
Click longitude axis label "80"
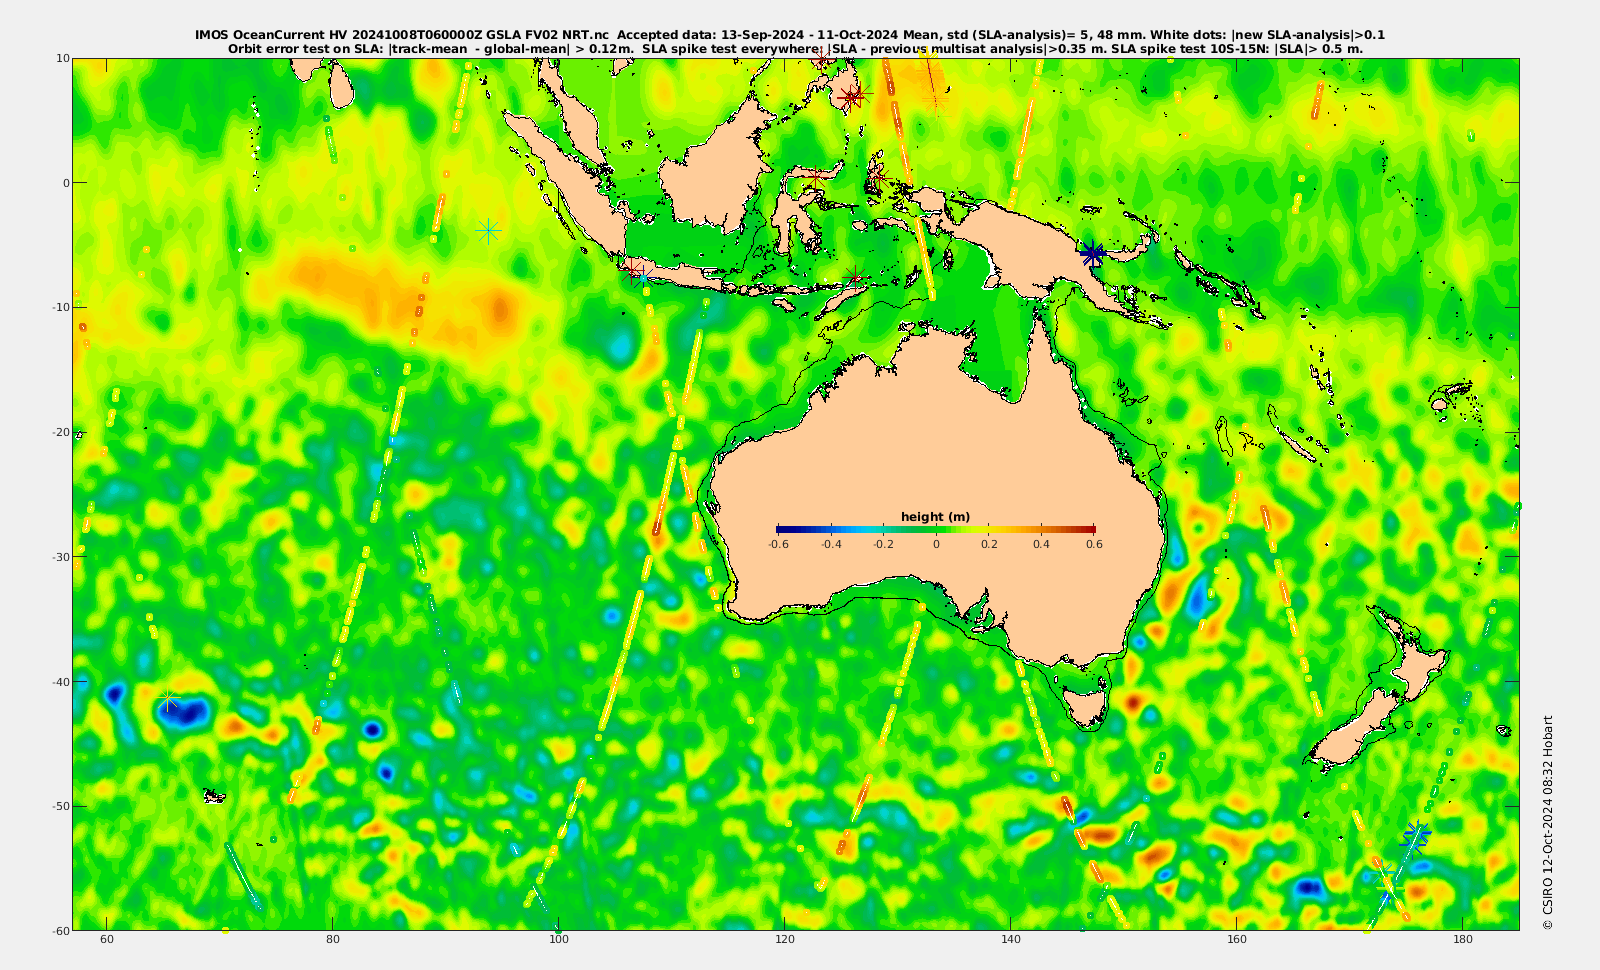(x=333, y=939)
